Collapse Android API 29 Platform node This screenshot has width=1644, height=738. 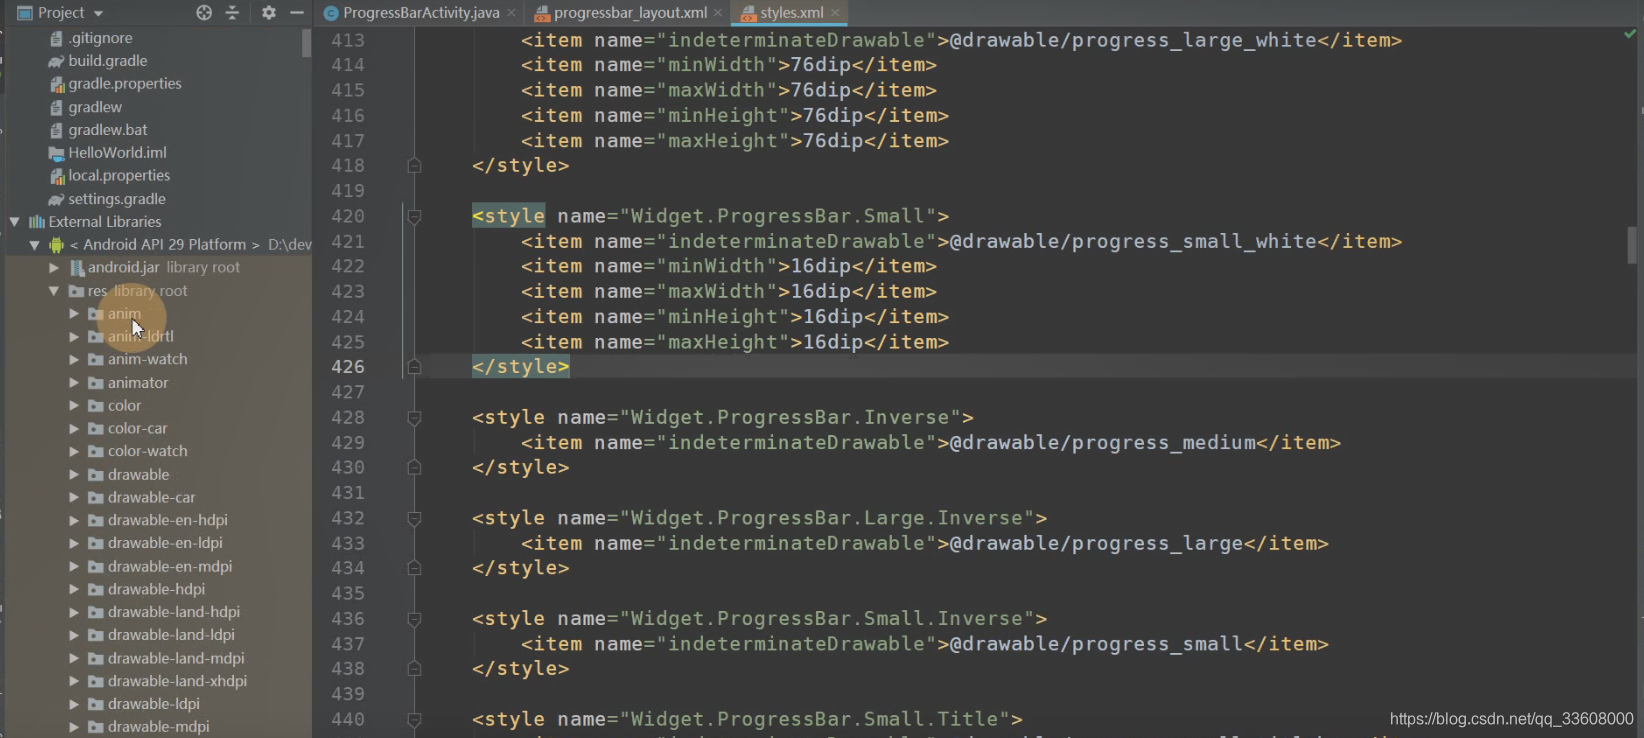pos(35,245)
